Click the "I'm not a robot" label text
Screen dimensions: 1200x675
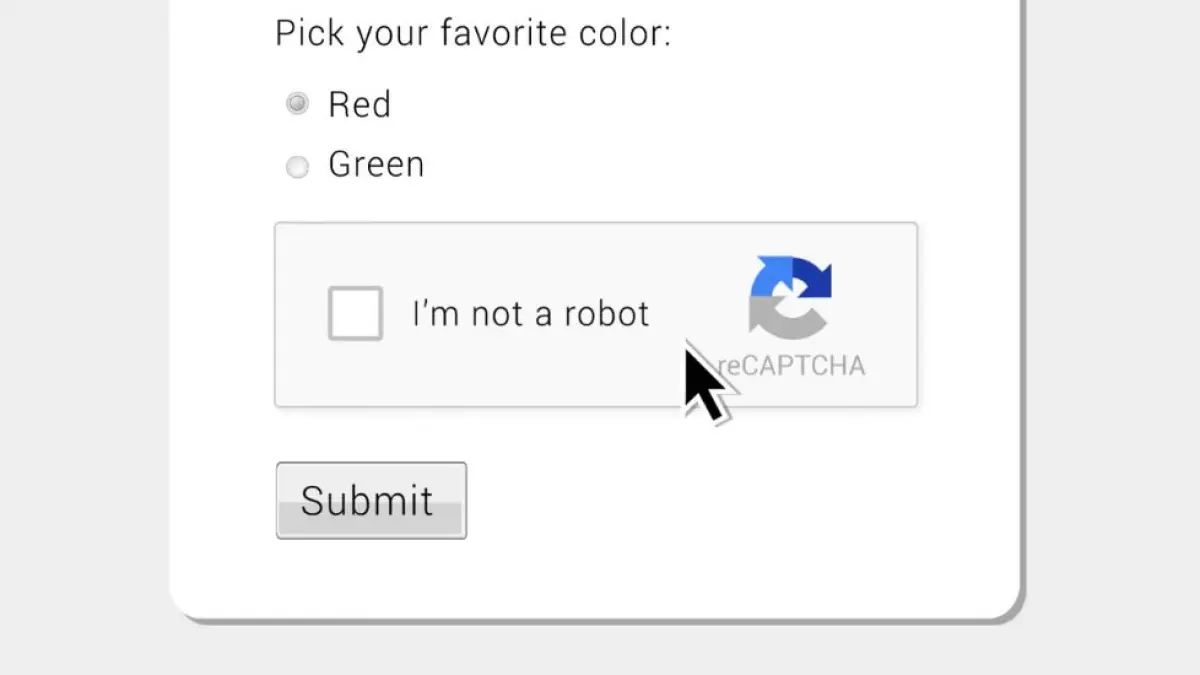530,314
